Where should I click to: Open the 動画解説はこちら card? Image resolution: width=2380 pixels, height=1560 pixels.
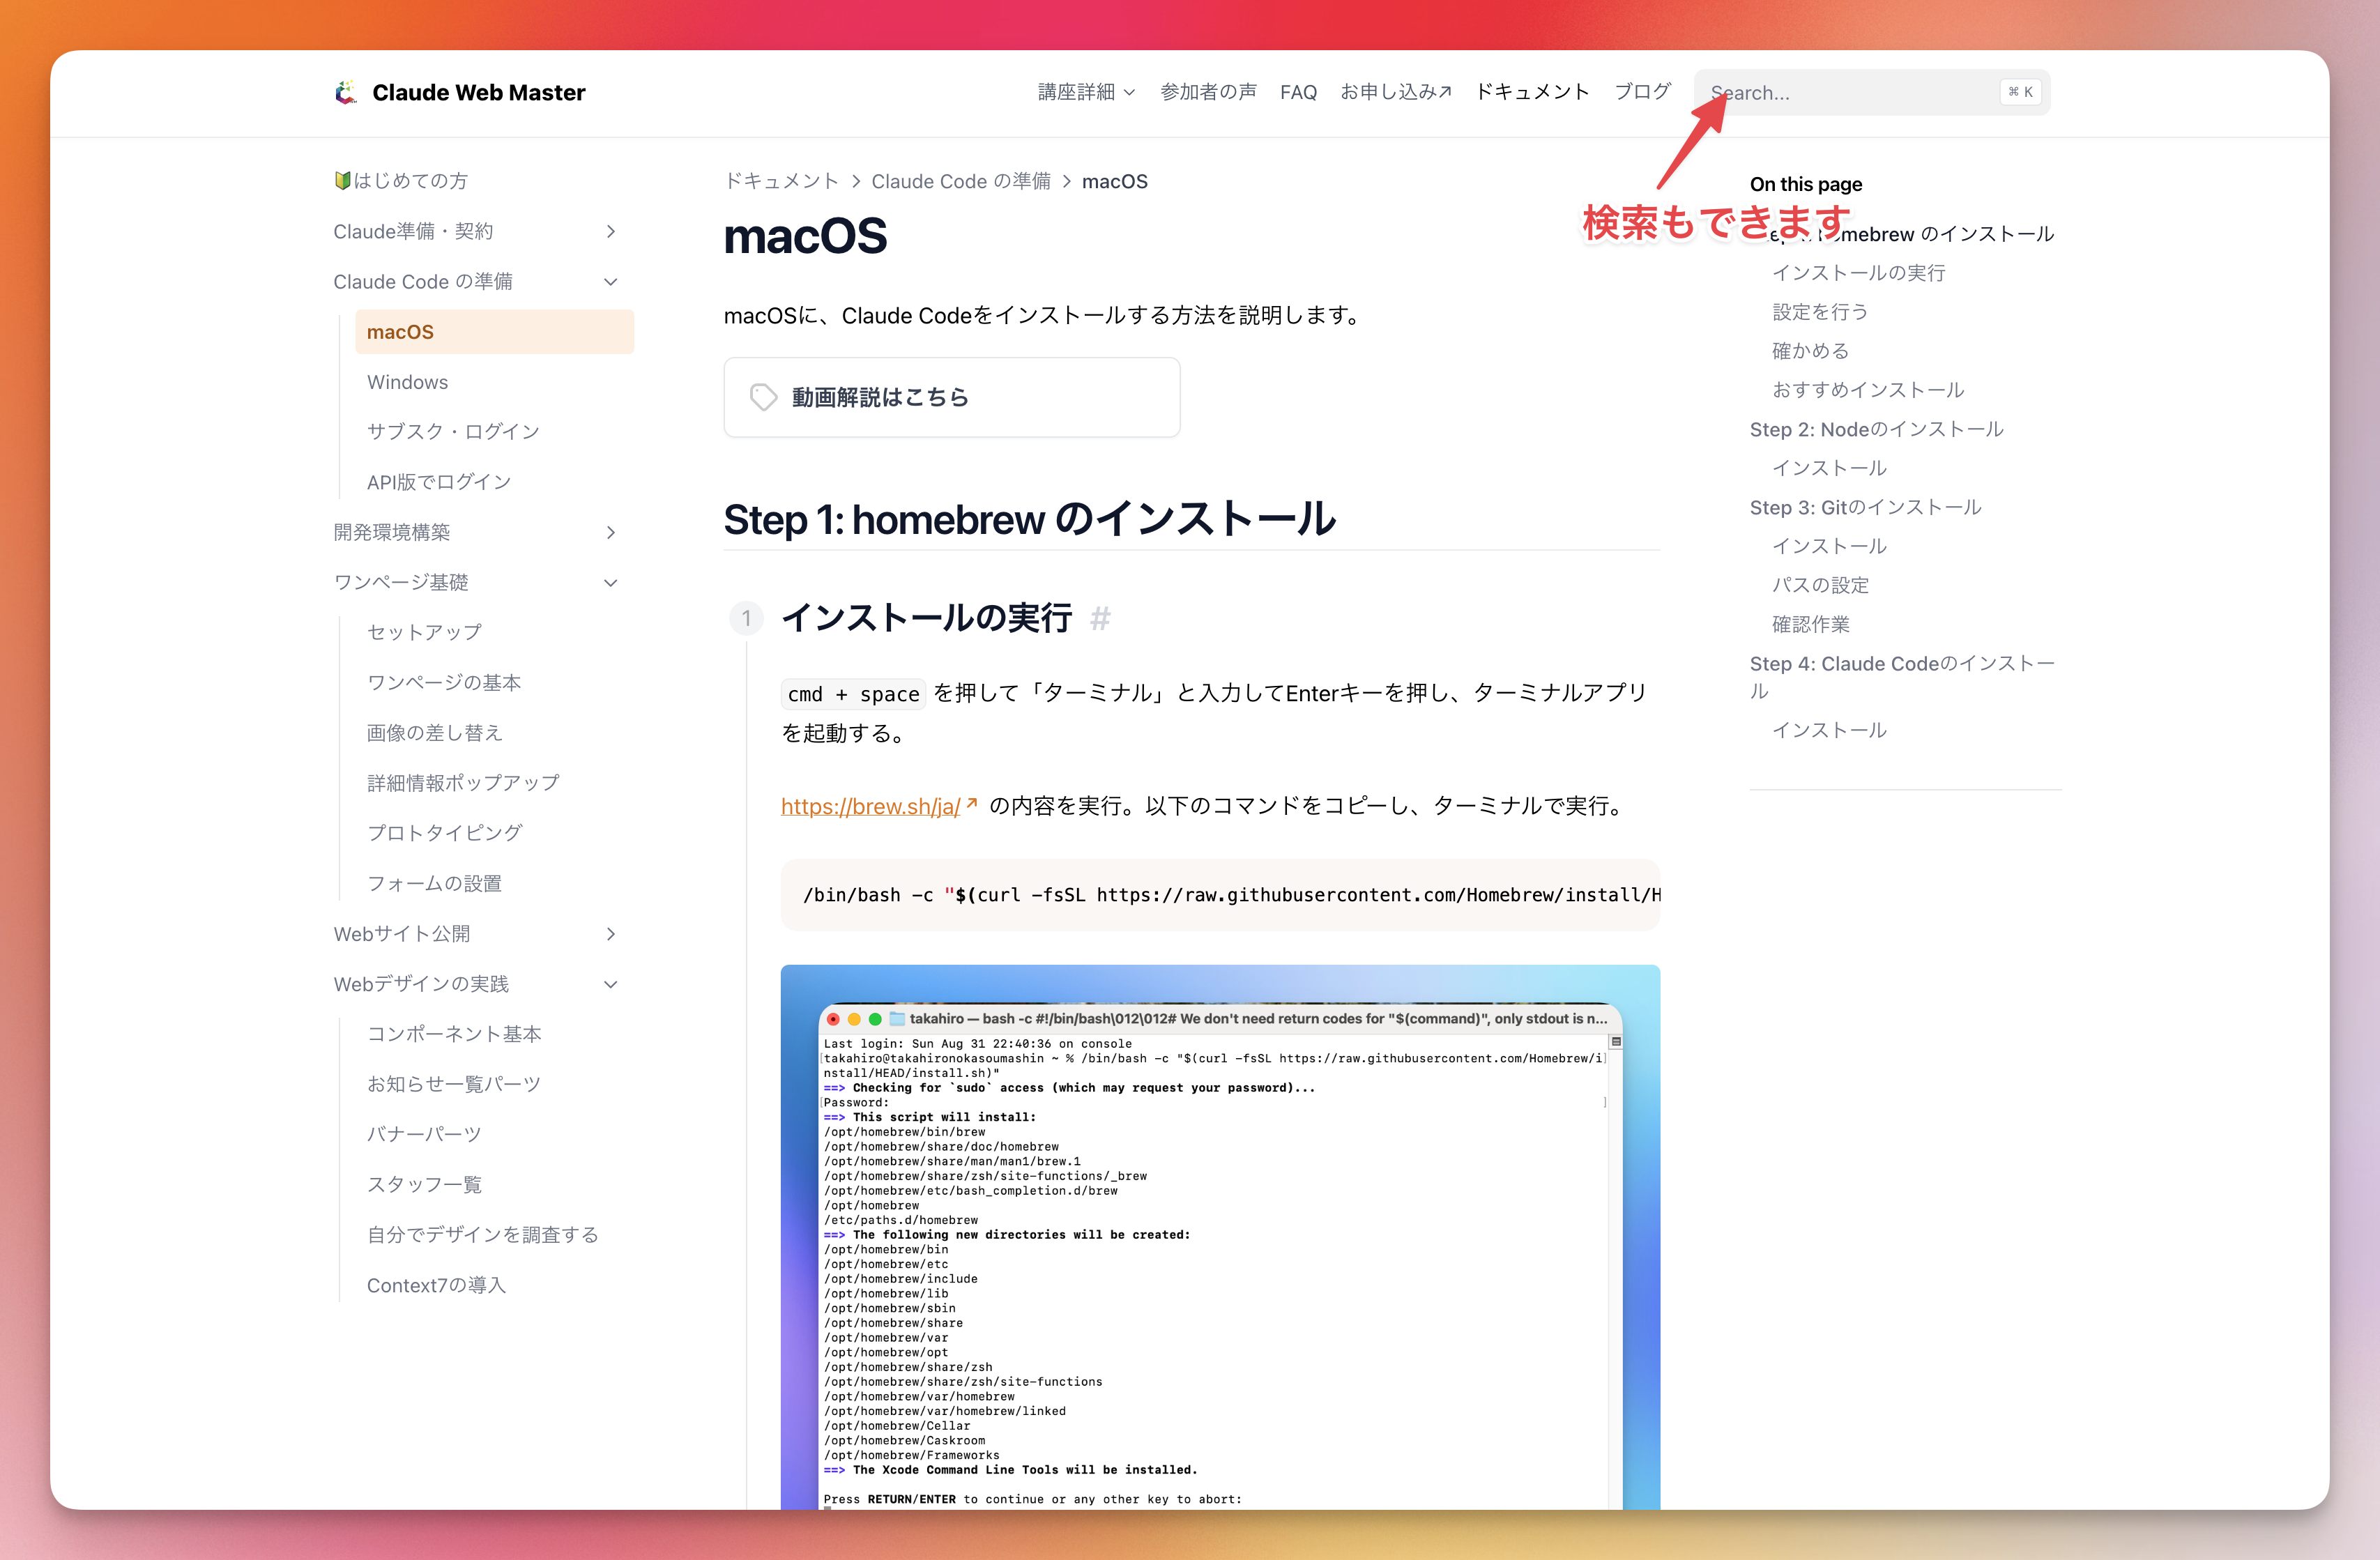950,397
